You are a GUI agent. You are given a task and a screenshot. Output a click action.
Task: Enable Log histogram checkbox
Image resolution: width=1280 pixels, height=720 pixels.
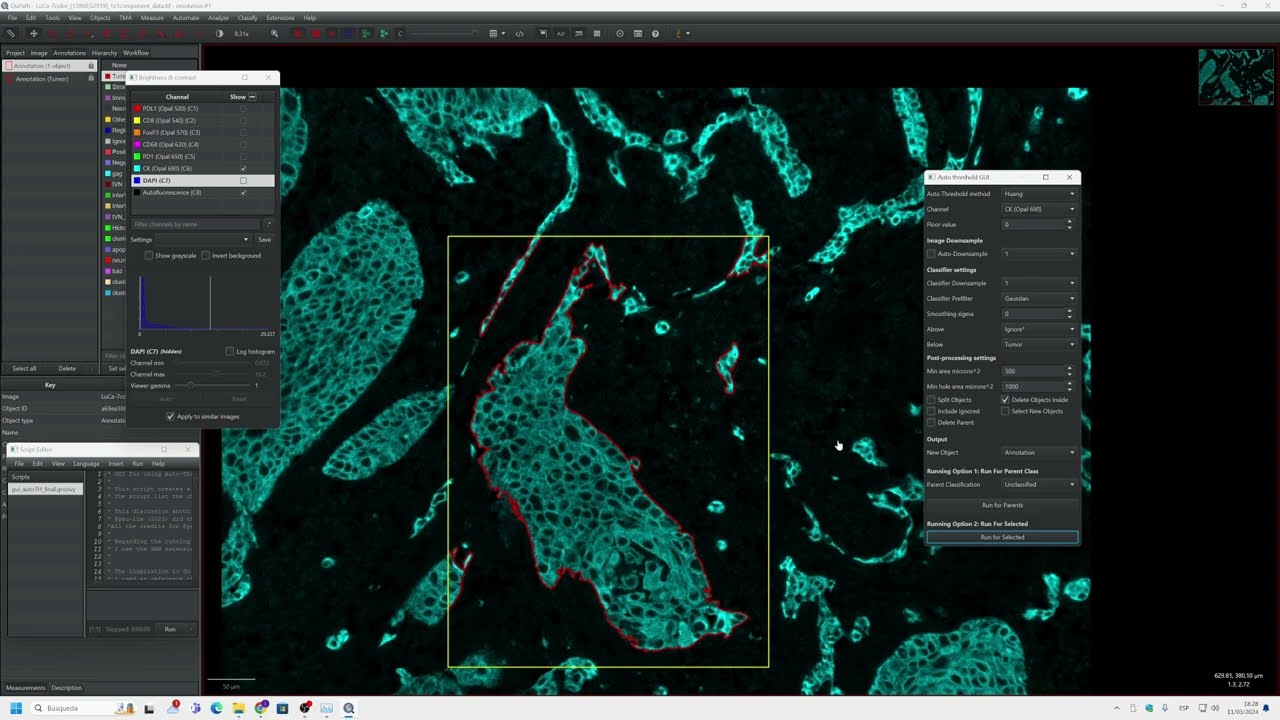pos(230,351)
